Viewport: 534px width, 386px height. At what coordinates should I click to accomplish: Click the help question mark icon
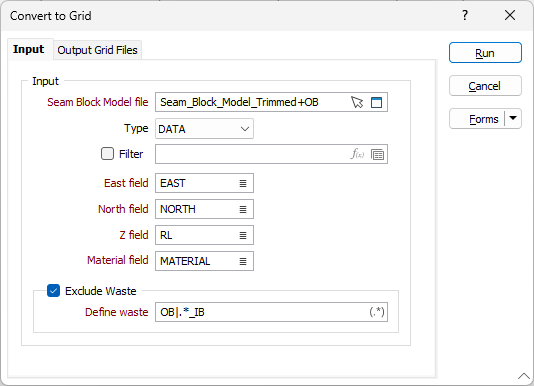(465, 15)
